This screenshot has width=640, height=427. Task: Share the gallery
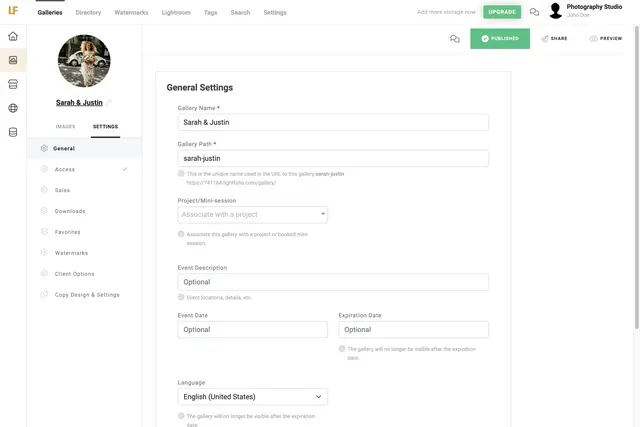[x=554, y=38]
